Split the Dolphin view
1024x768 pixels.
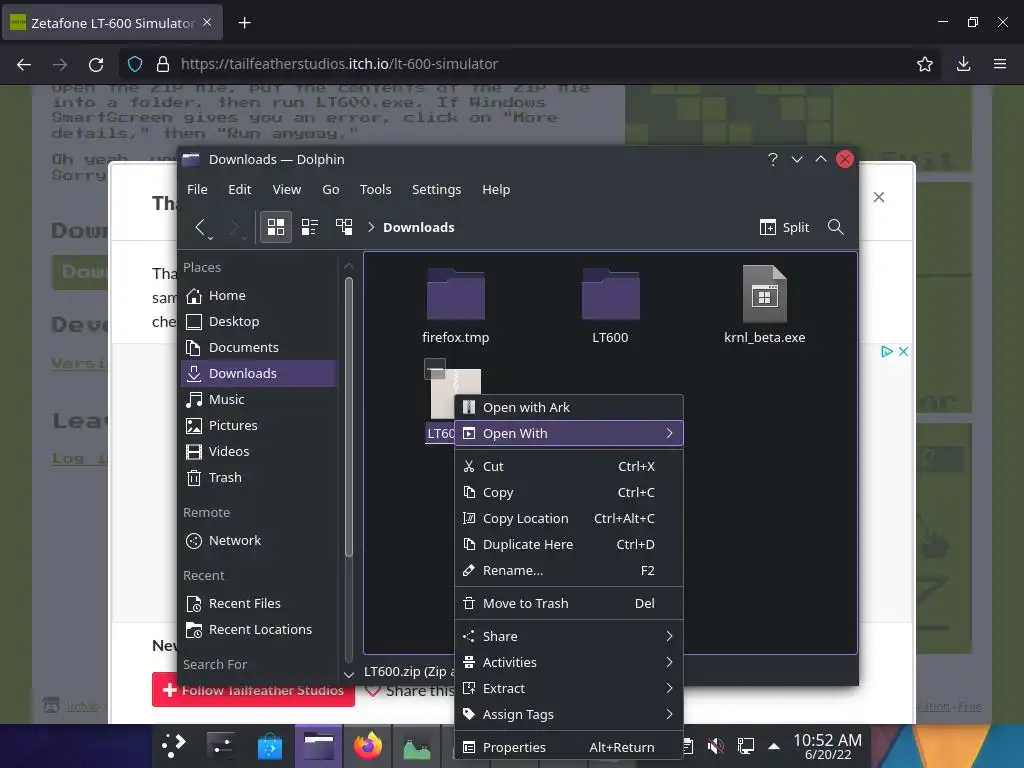coord(784,227)
